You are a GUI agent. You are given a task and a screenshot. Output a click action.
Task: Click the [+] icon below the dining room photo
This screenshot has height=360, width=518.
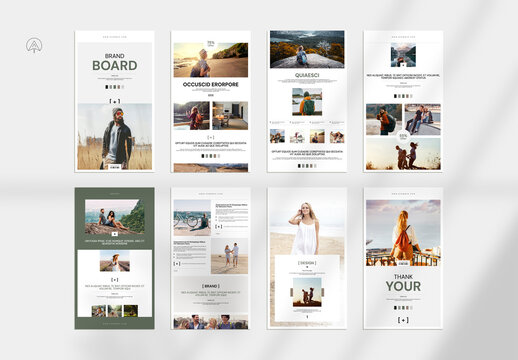tap(211, 137)
